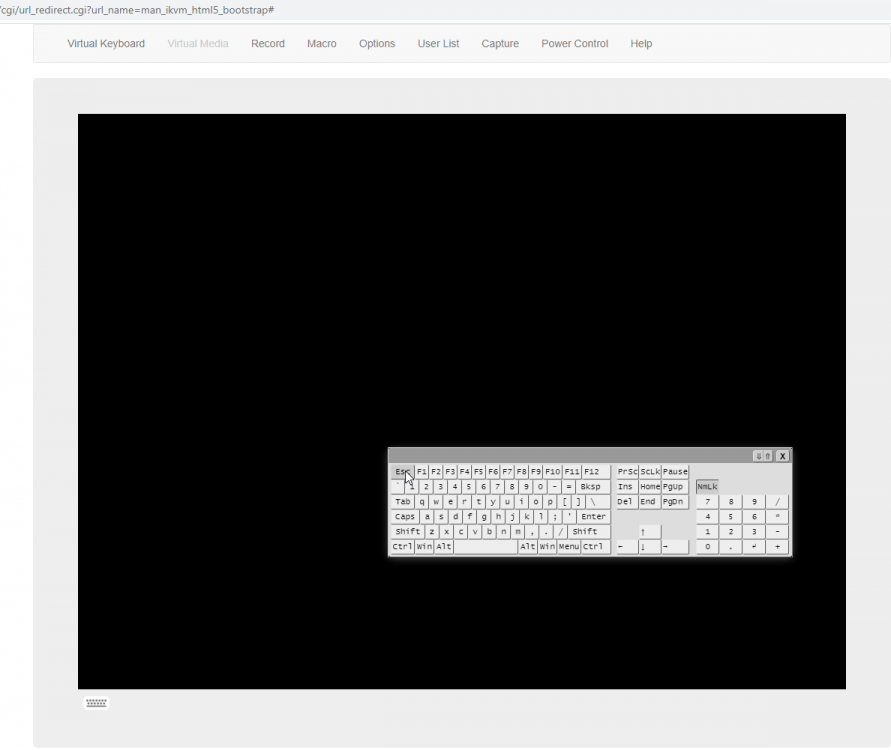Click the Tab key
The image size is (891, 750).
403,502
